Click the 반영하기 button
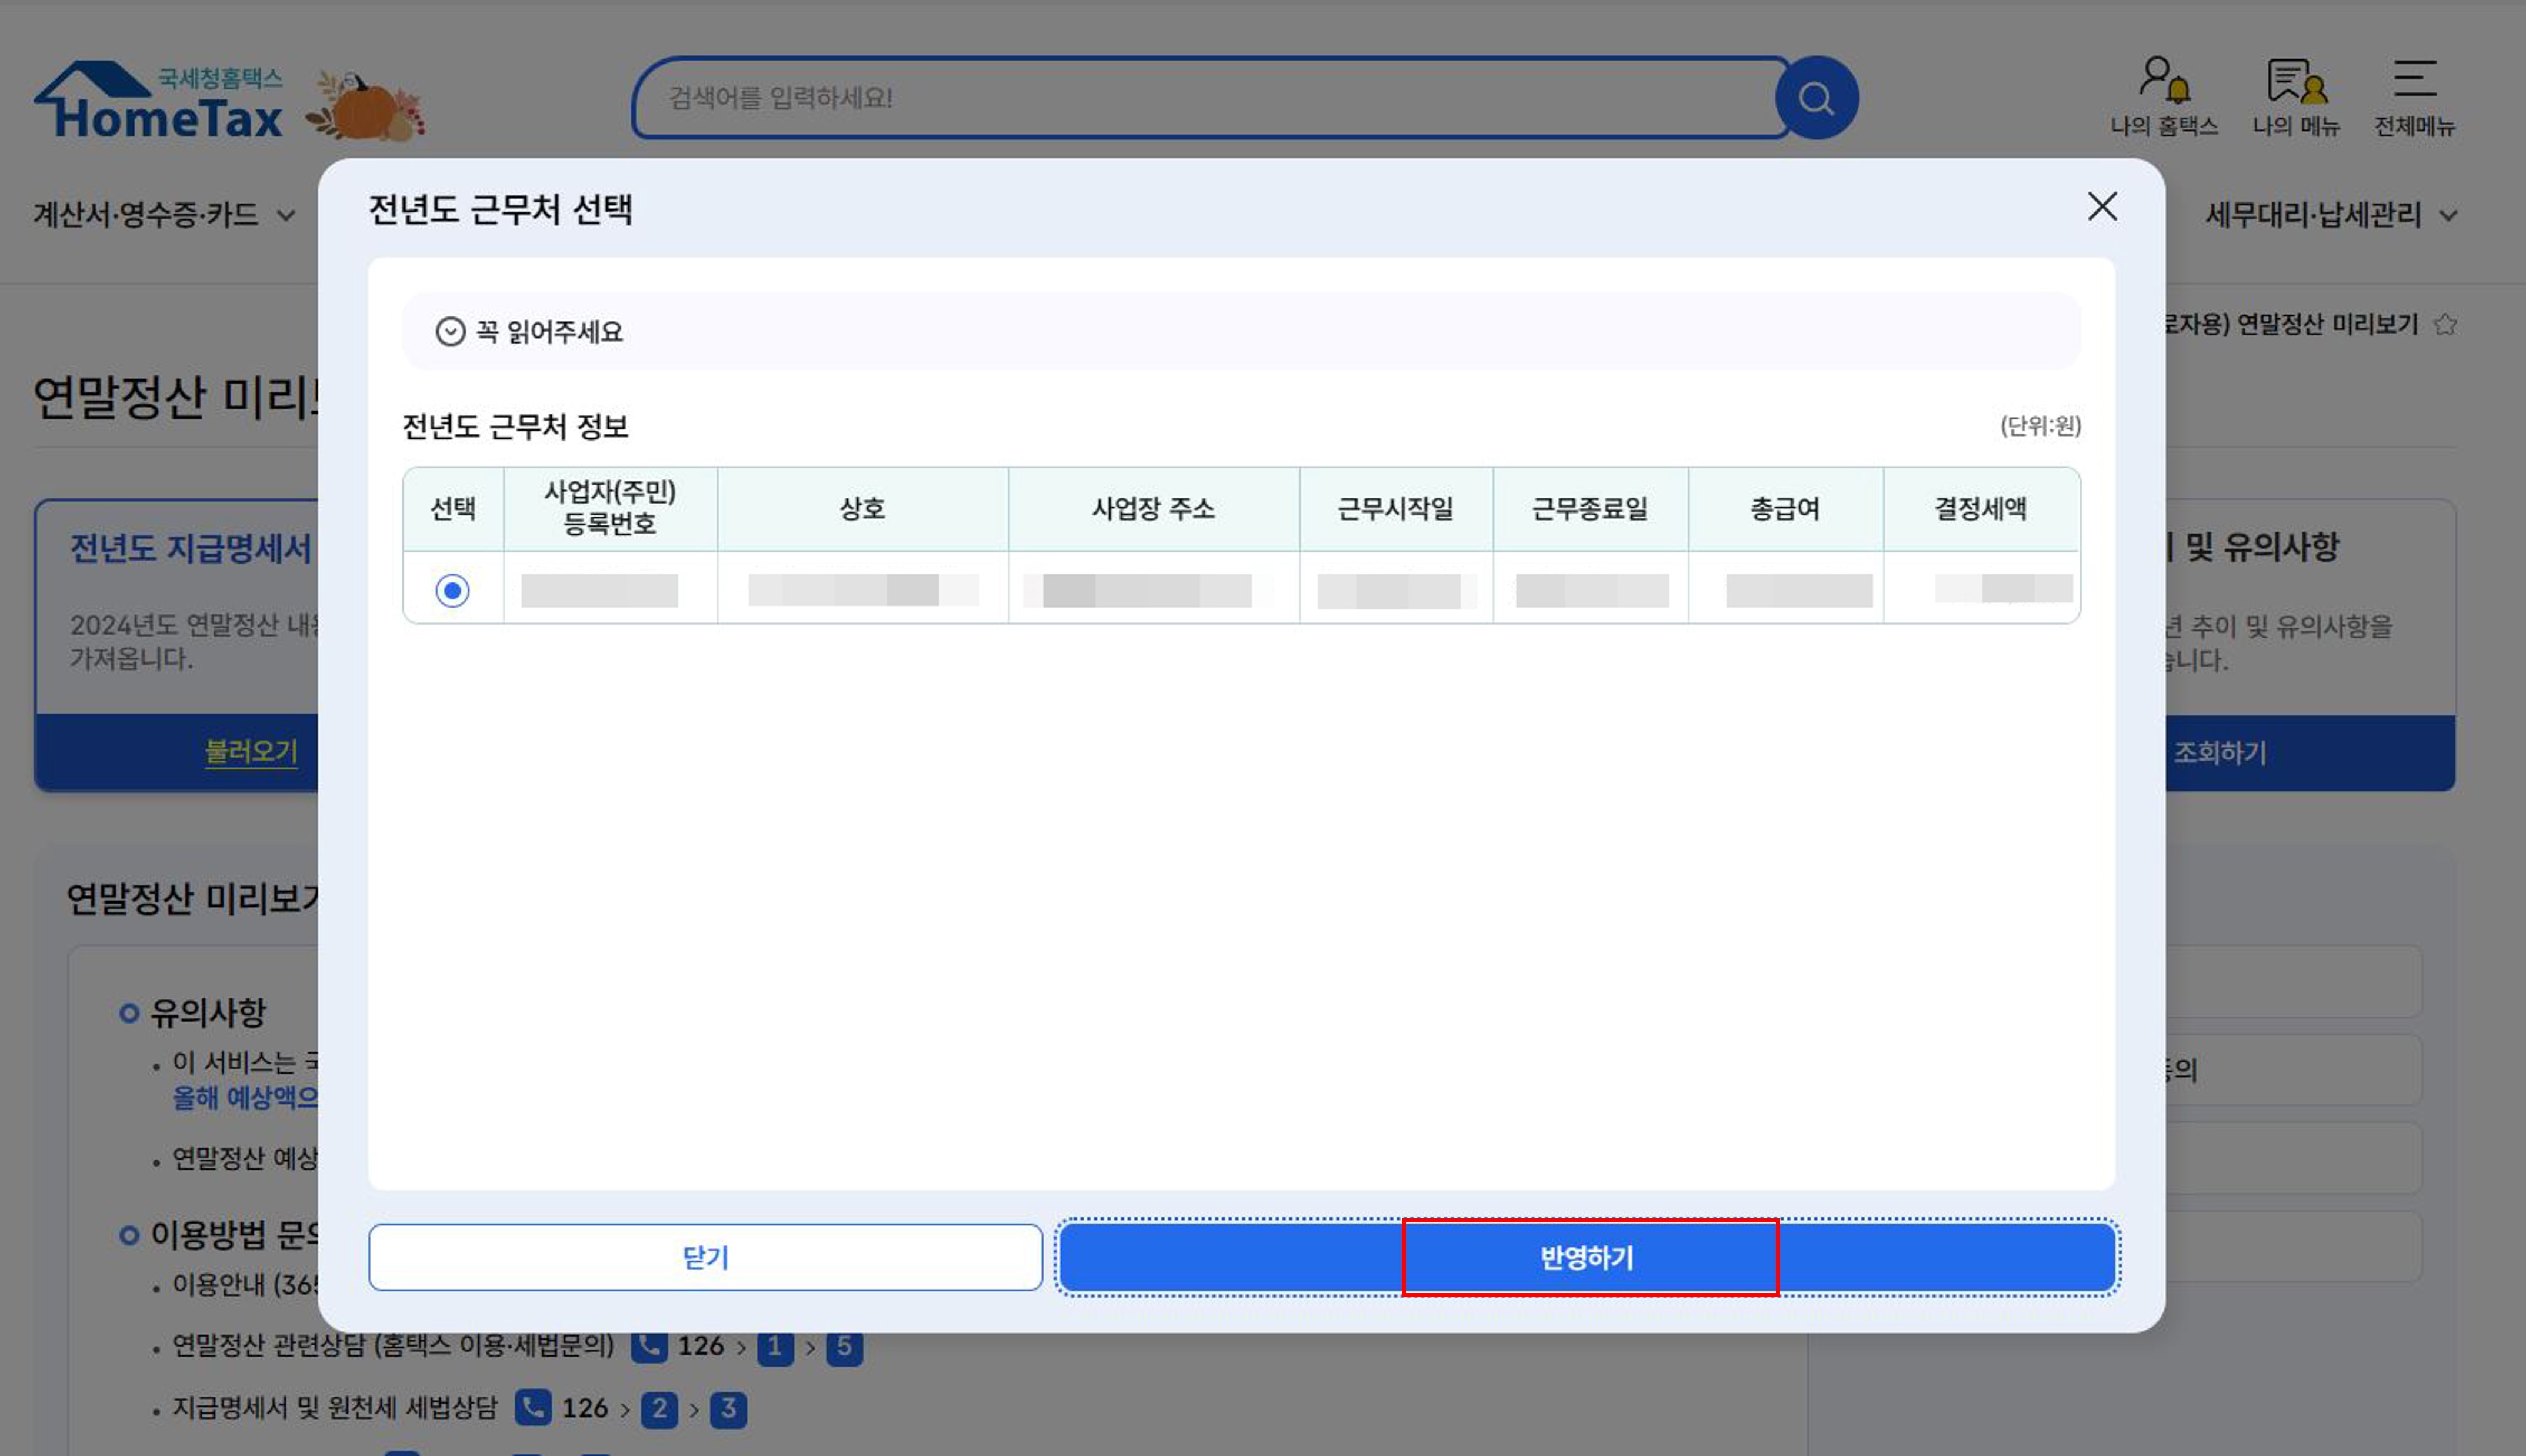This screenshot has width=2526, height=1456. point(1587,1257)
